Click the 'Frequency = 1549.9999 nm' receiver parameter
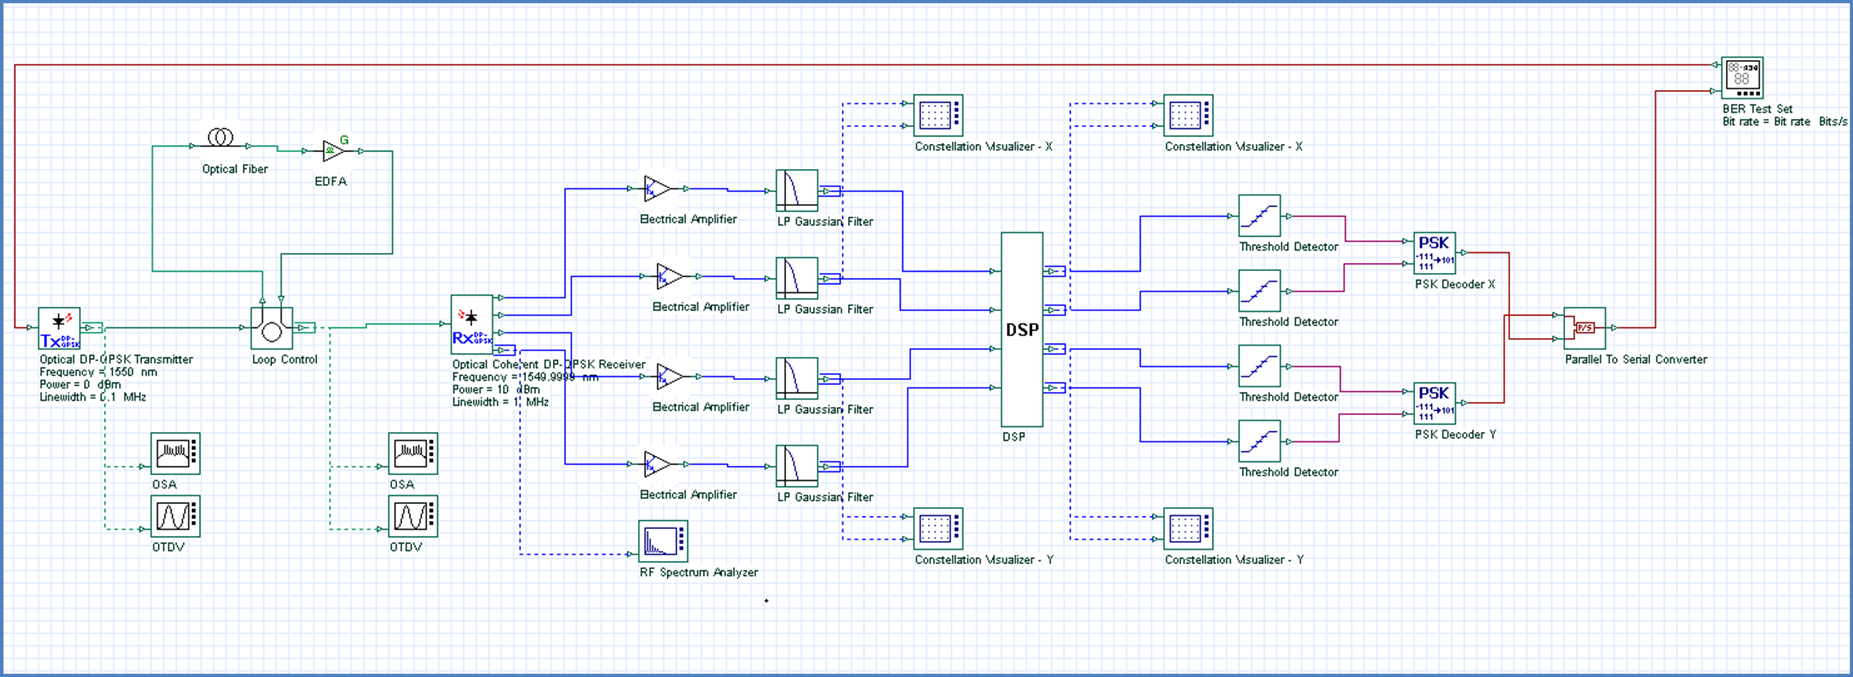Screen dimensions: 1853x677 [x=525, y=377]
